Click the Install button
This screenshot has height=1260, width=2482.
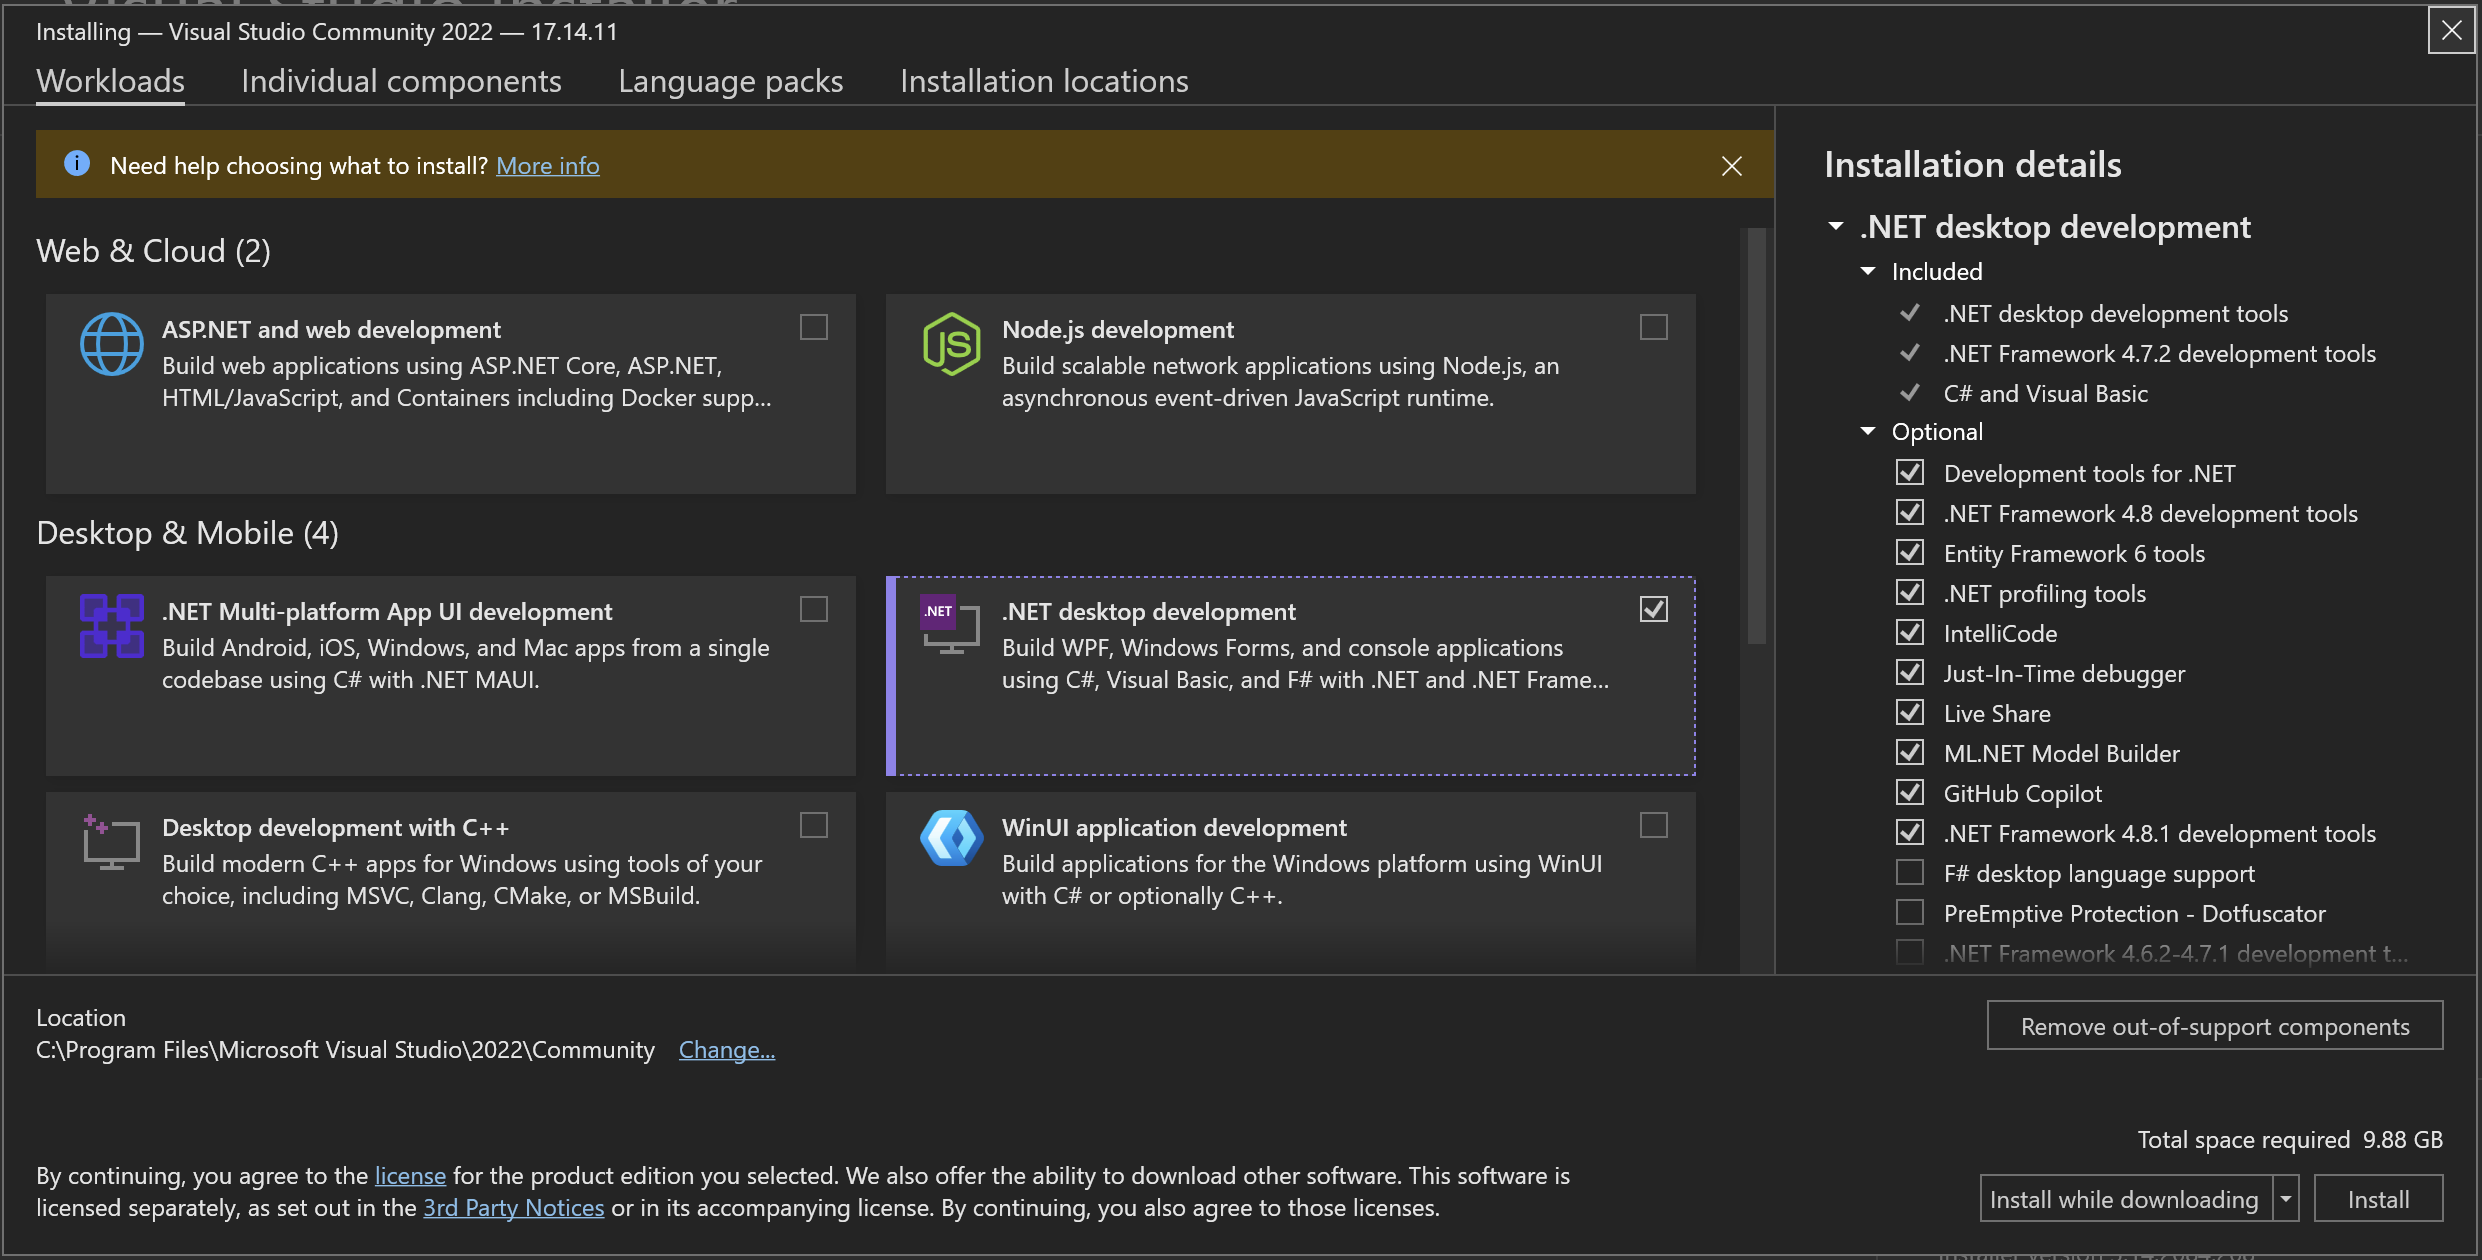coord(2378,1198)
